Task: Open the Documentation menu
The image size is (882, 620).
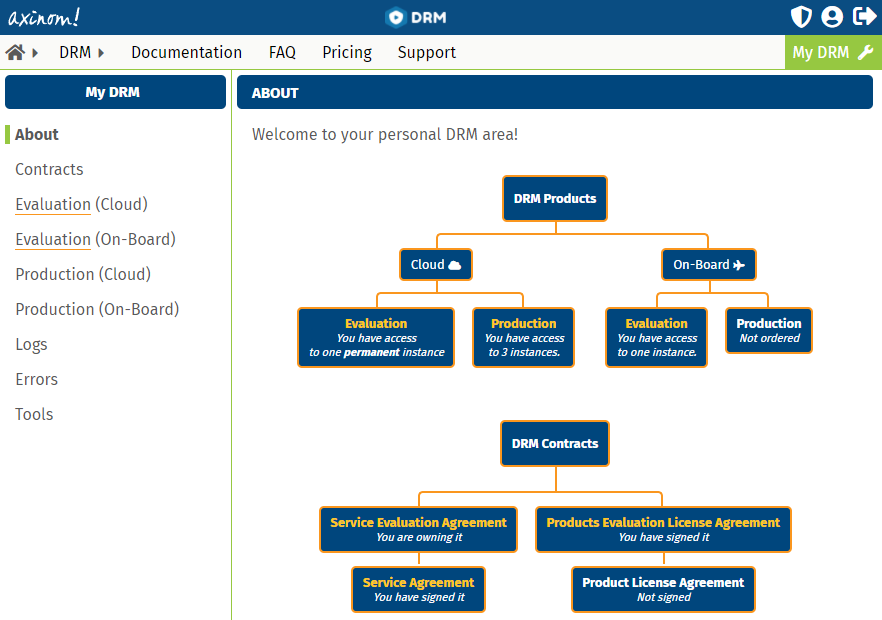Action: 187,52
